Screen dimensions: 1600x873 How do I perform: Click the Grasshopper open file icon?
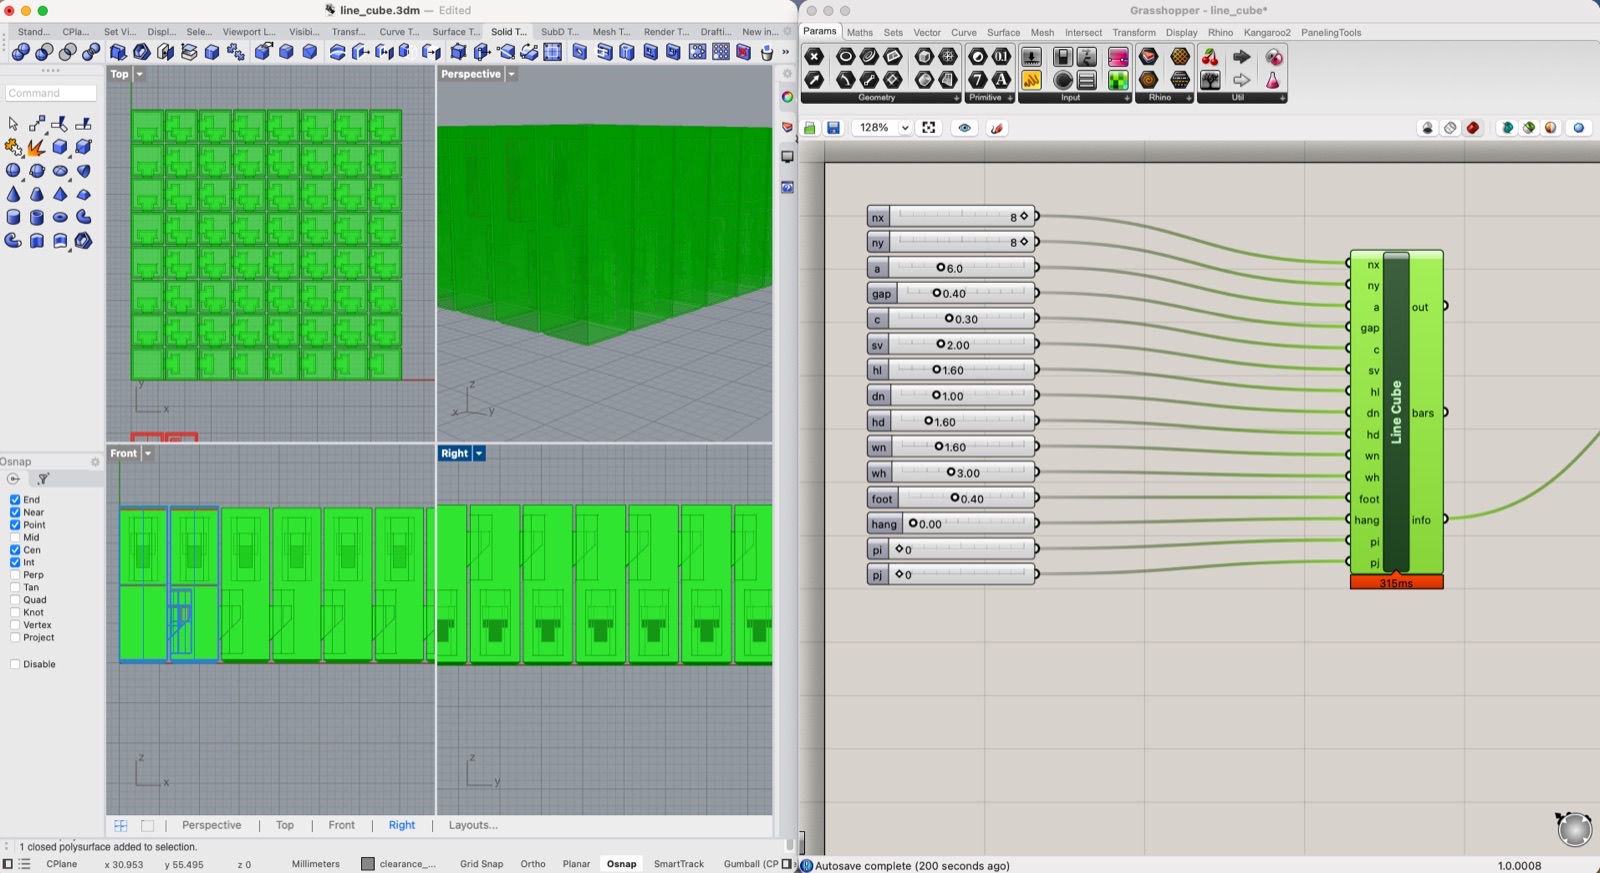click(810, 128)
